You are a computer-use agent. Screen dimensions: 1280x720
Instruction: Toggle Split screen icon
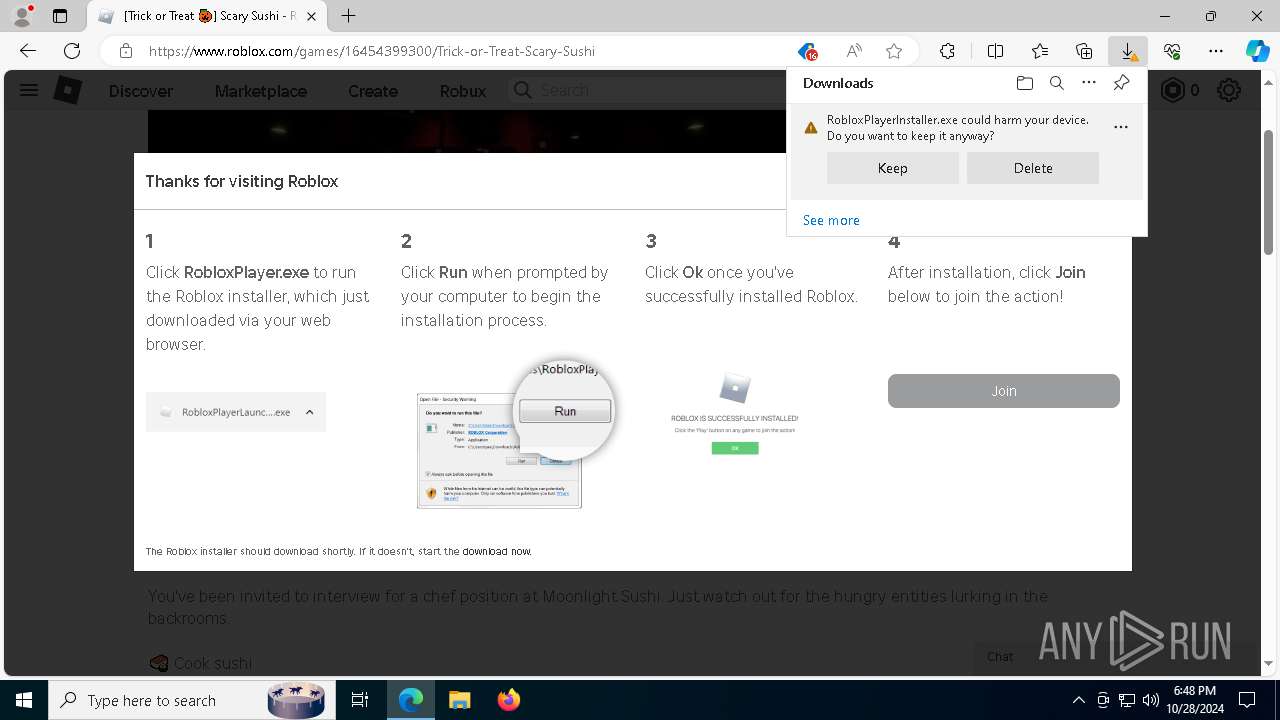[x=995, y=51]
